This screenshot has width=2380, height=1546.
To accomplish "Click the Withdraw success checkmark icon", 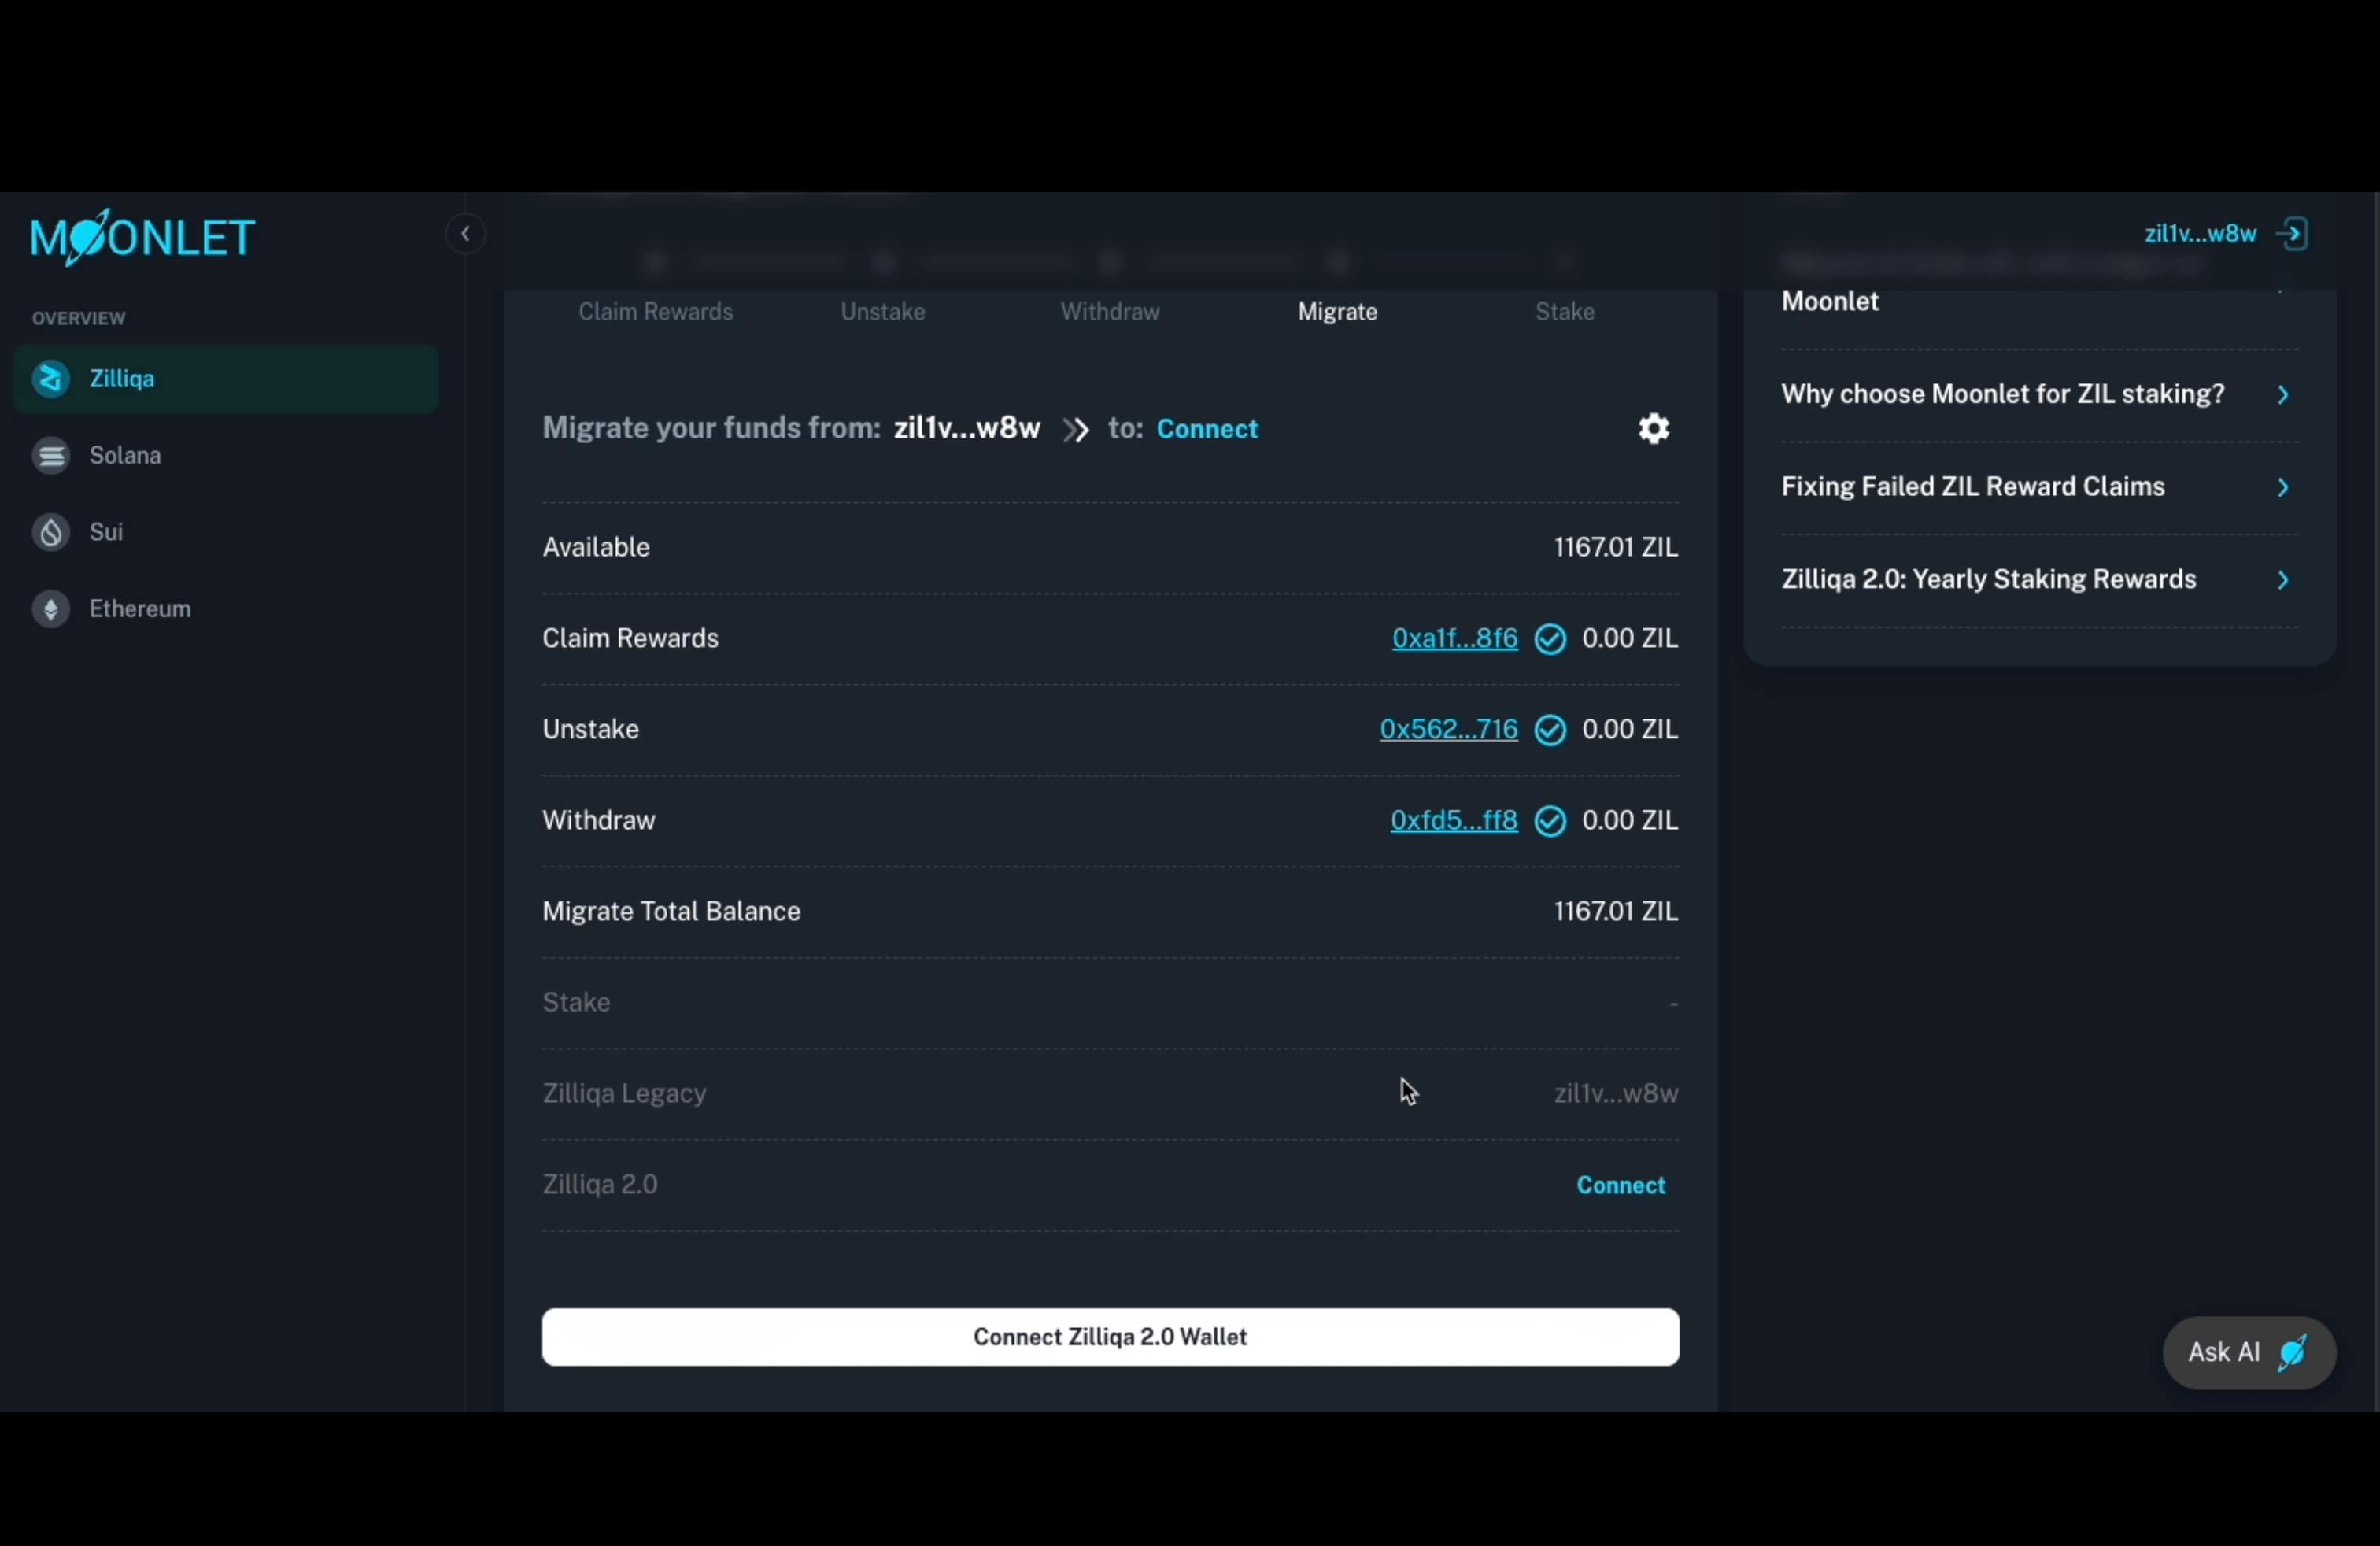I will click(x=1551, y=821).
